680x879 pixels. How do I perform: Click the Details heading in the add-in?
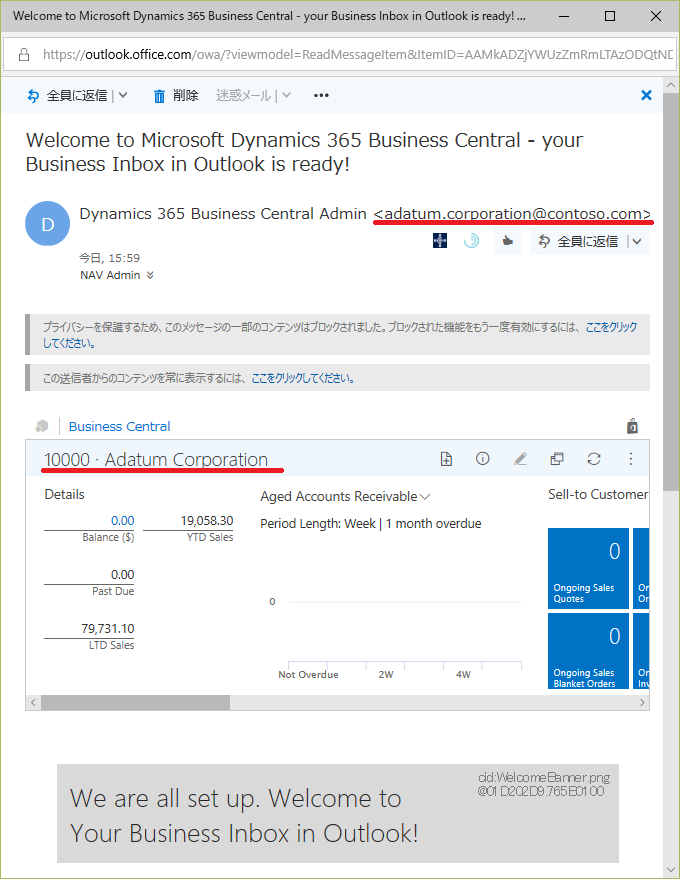coord(64,494)
